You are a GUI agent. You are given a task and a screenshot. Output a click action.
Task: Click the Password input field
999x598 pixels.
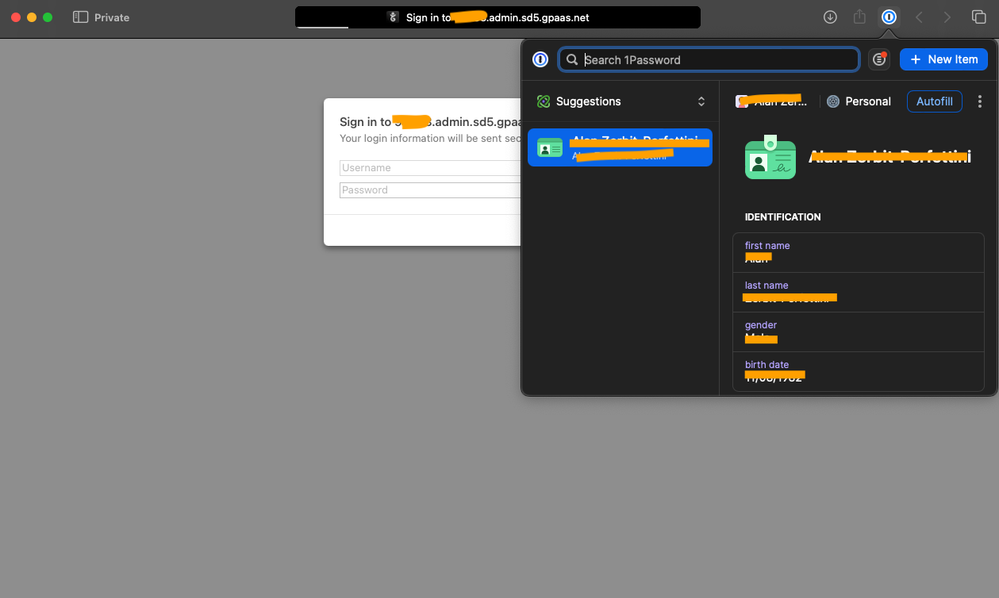click(x=430, y=190)
